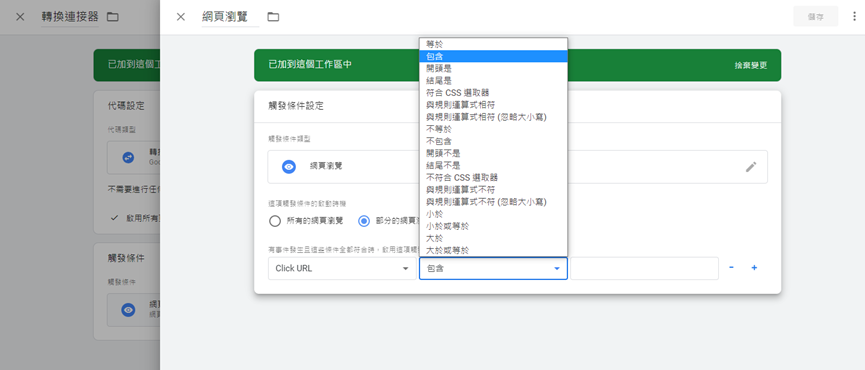The width and height of the screenshot is (865, 370).
Task: Select 等於 in operator list
Action: [493, 44]
